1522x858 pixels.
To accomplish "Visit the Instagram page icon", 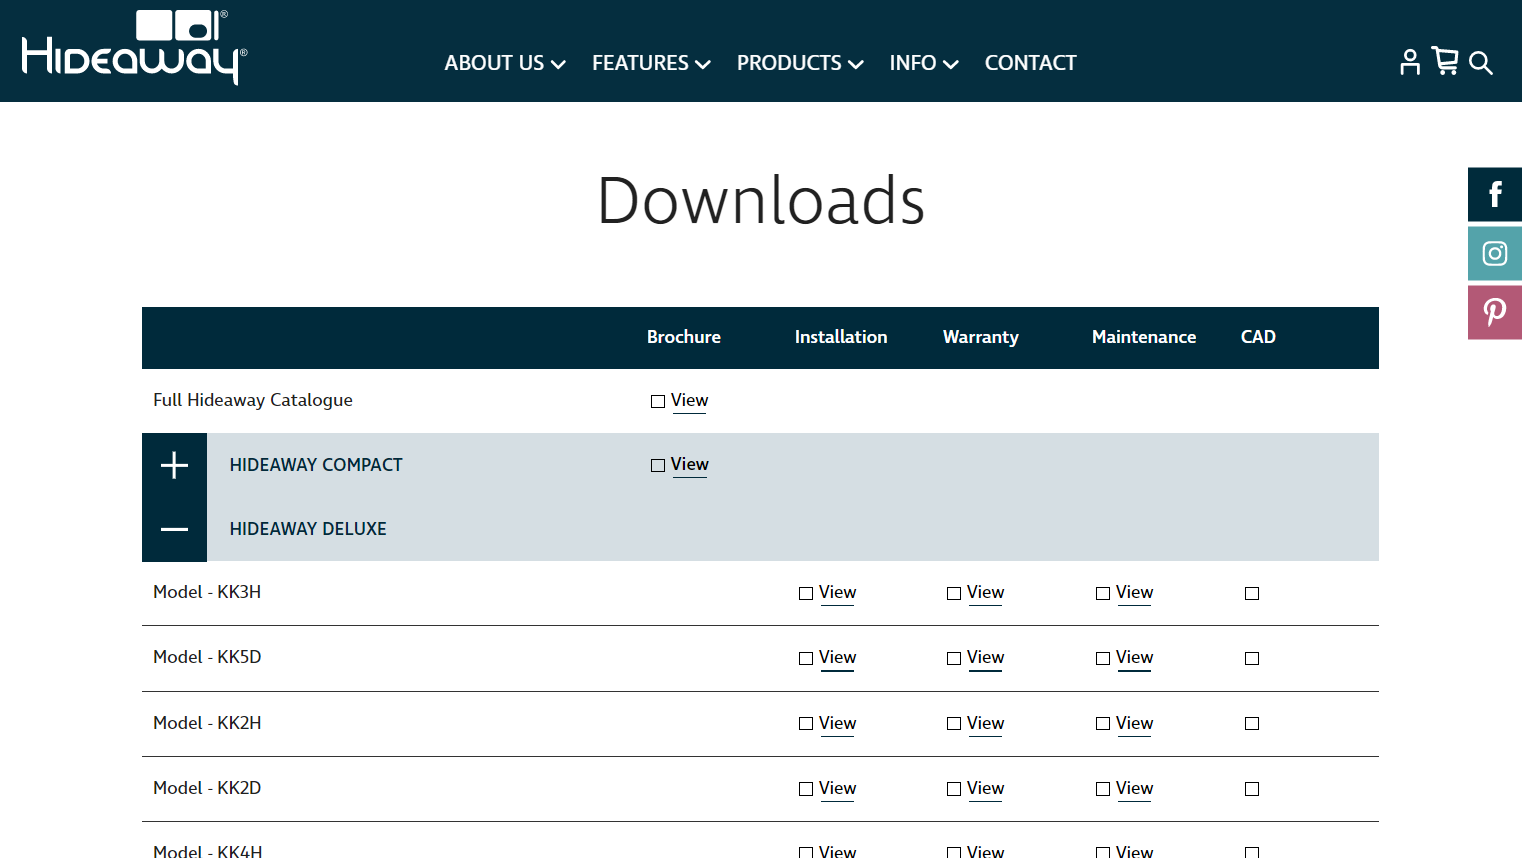I will point(1495,253).
